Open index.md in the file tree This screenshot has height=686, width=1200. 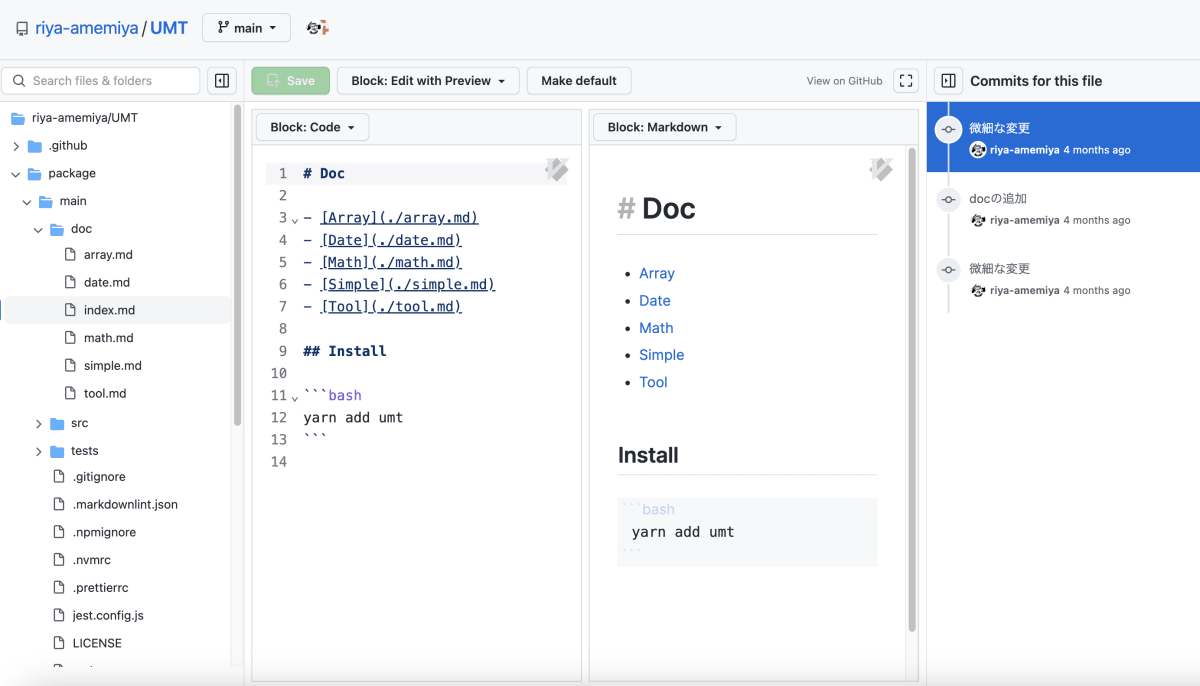pos(109,310)
